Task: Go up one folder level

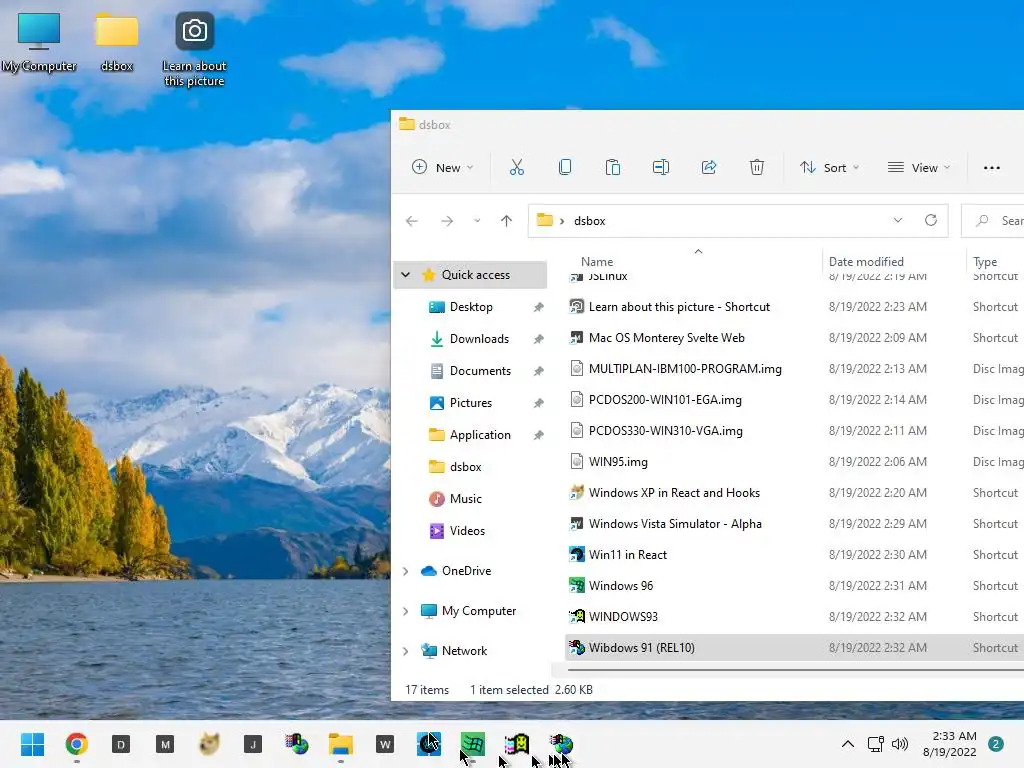Action: (x=506, y=221)
